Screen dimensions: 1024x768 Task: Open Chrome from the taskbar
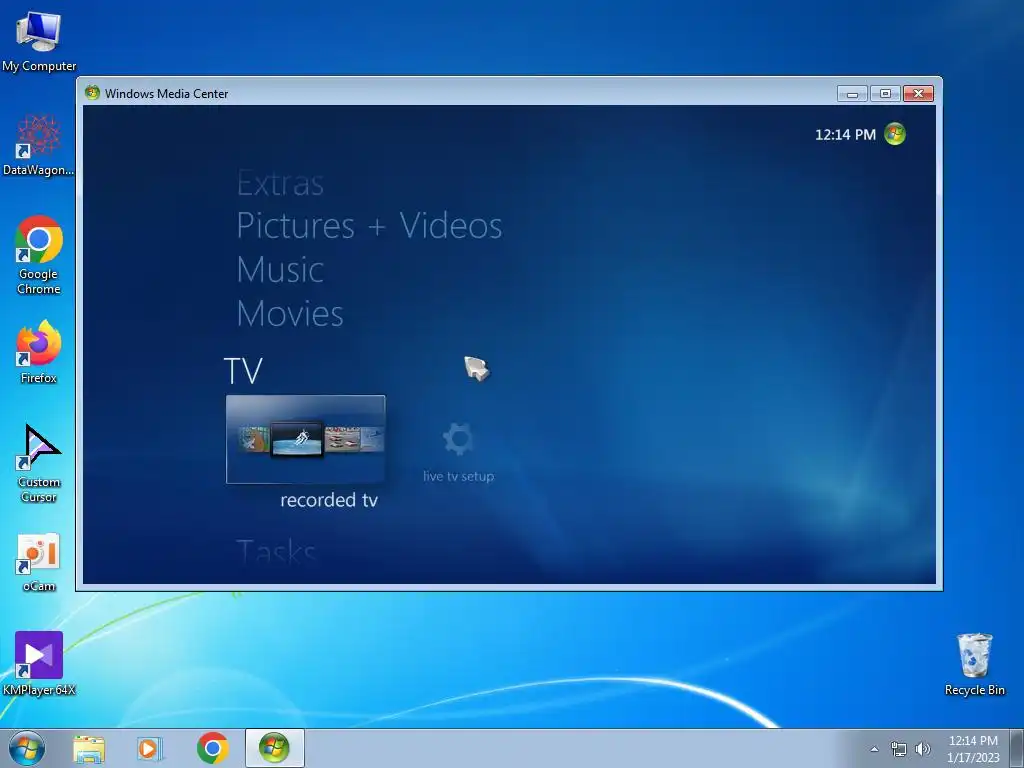coord(212,748)
